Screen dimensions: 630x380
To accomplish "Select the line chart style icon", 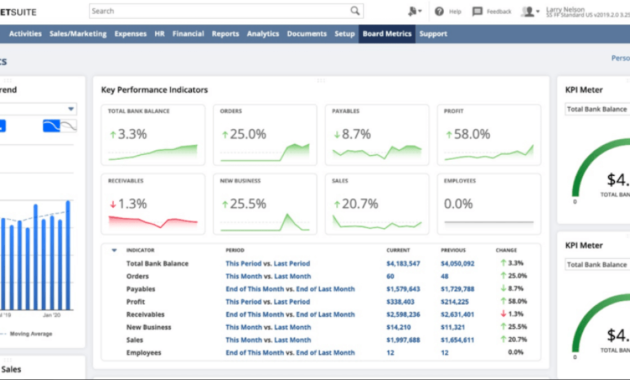I will pos(69,126).
